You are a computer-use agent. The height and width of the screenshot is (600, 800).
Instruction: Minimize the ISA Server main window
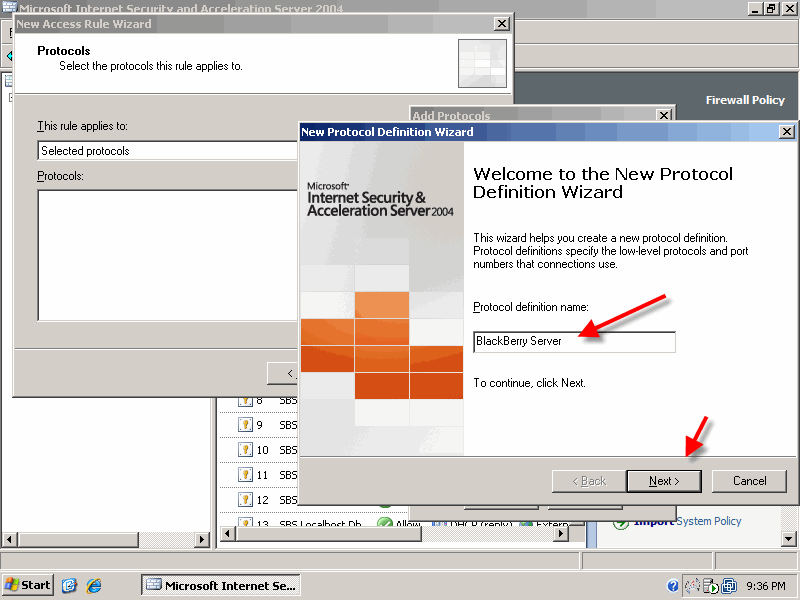coord(755,8)
